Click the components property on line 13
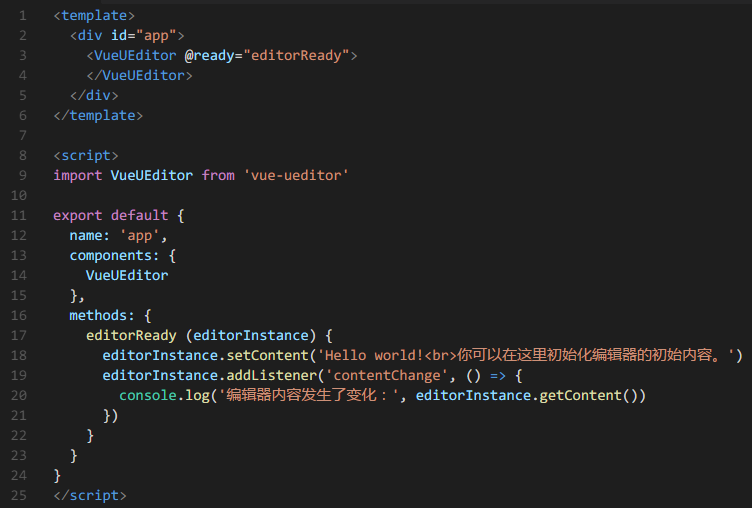The image size is (752, 508). [110, 256]
